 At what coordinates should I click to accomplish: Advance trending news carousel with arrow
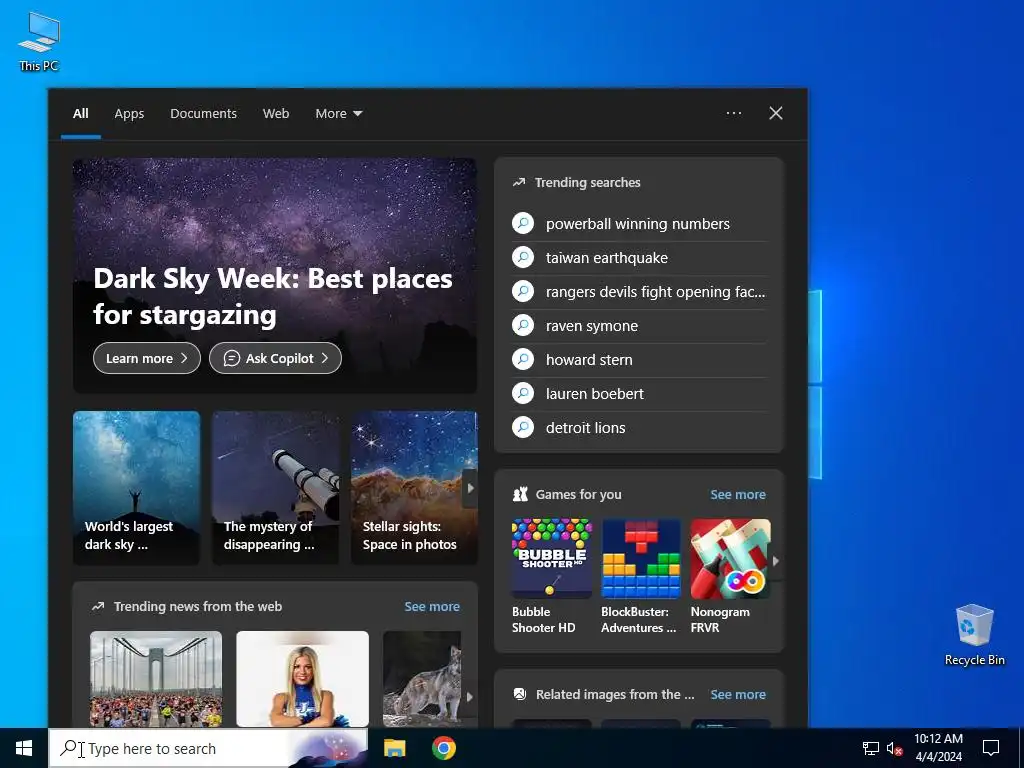[x=469, y=697]
